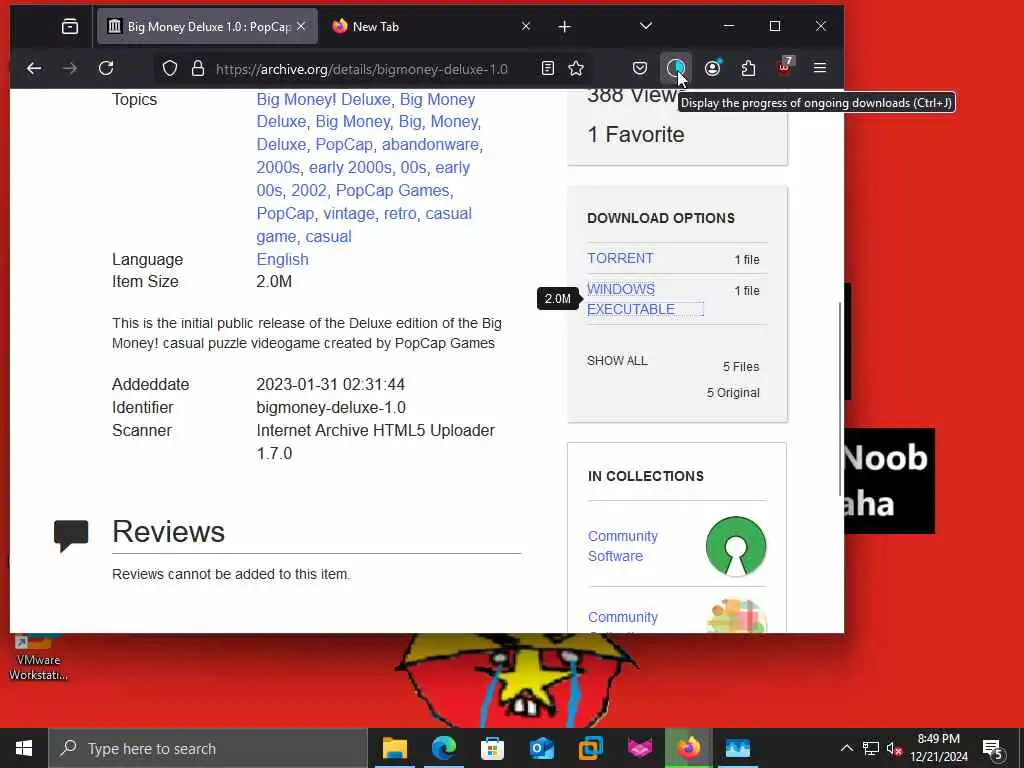Open the 5 Original files link
The image size is (1024, 768).
(733, 392)
